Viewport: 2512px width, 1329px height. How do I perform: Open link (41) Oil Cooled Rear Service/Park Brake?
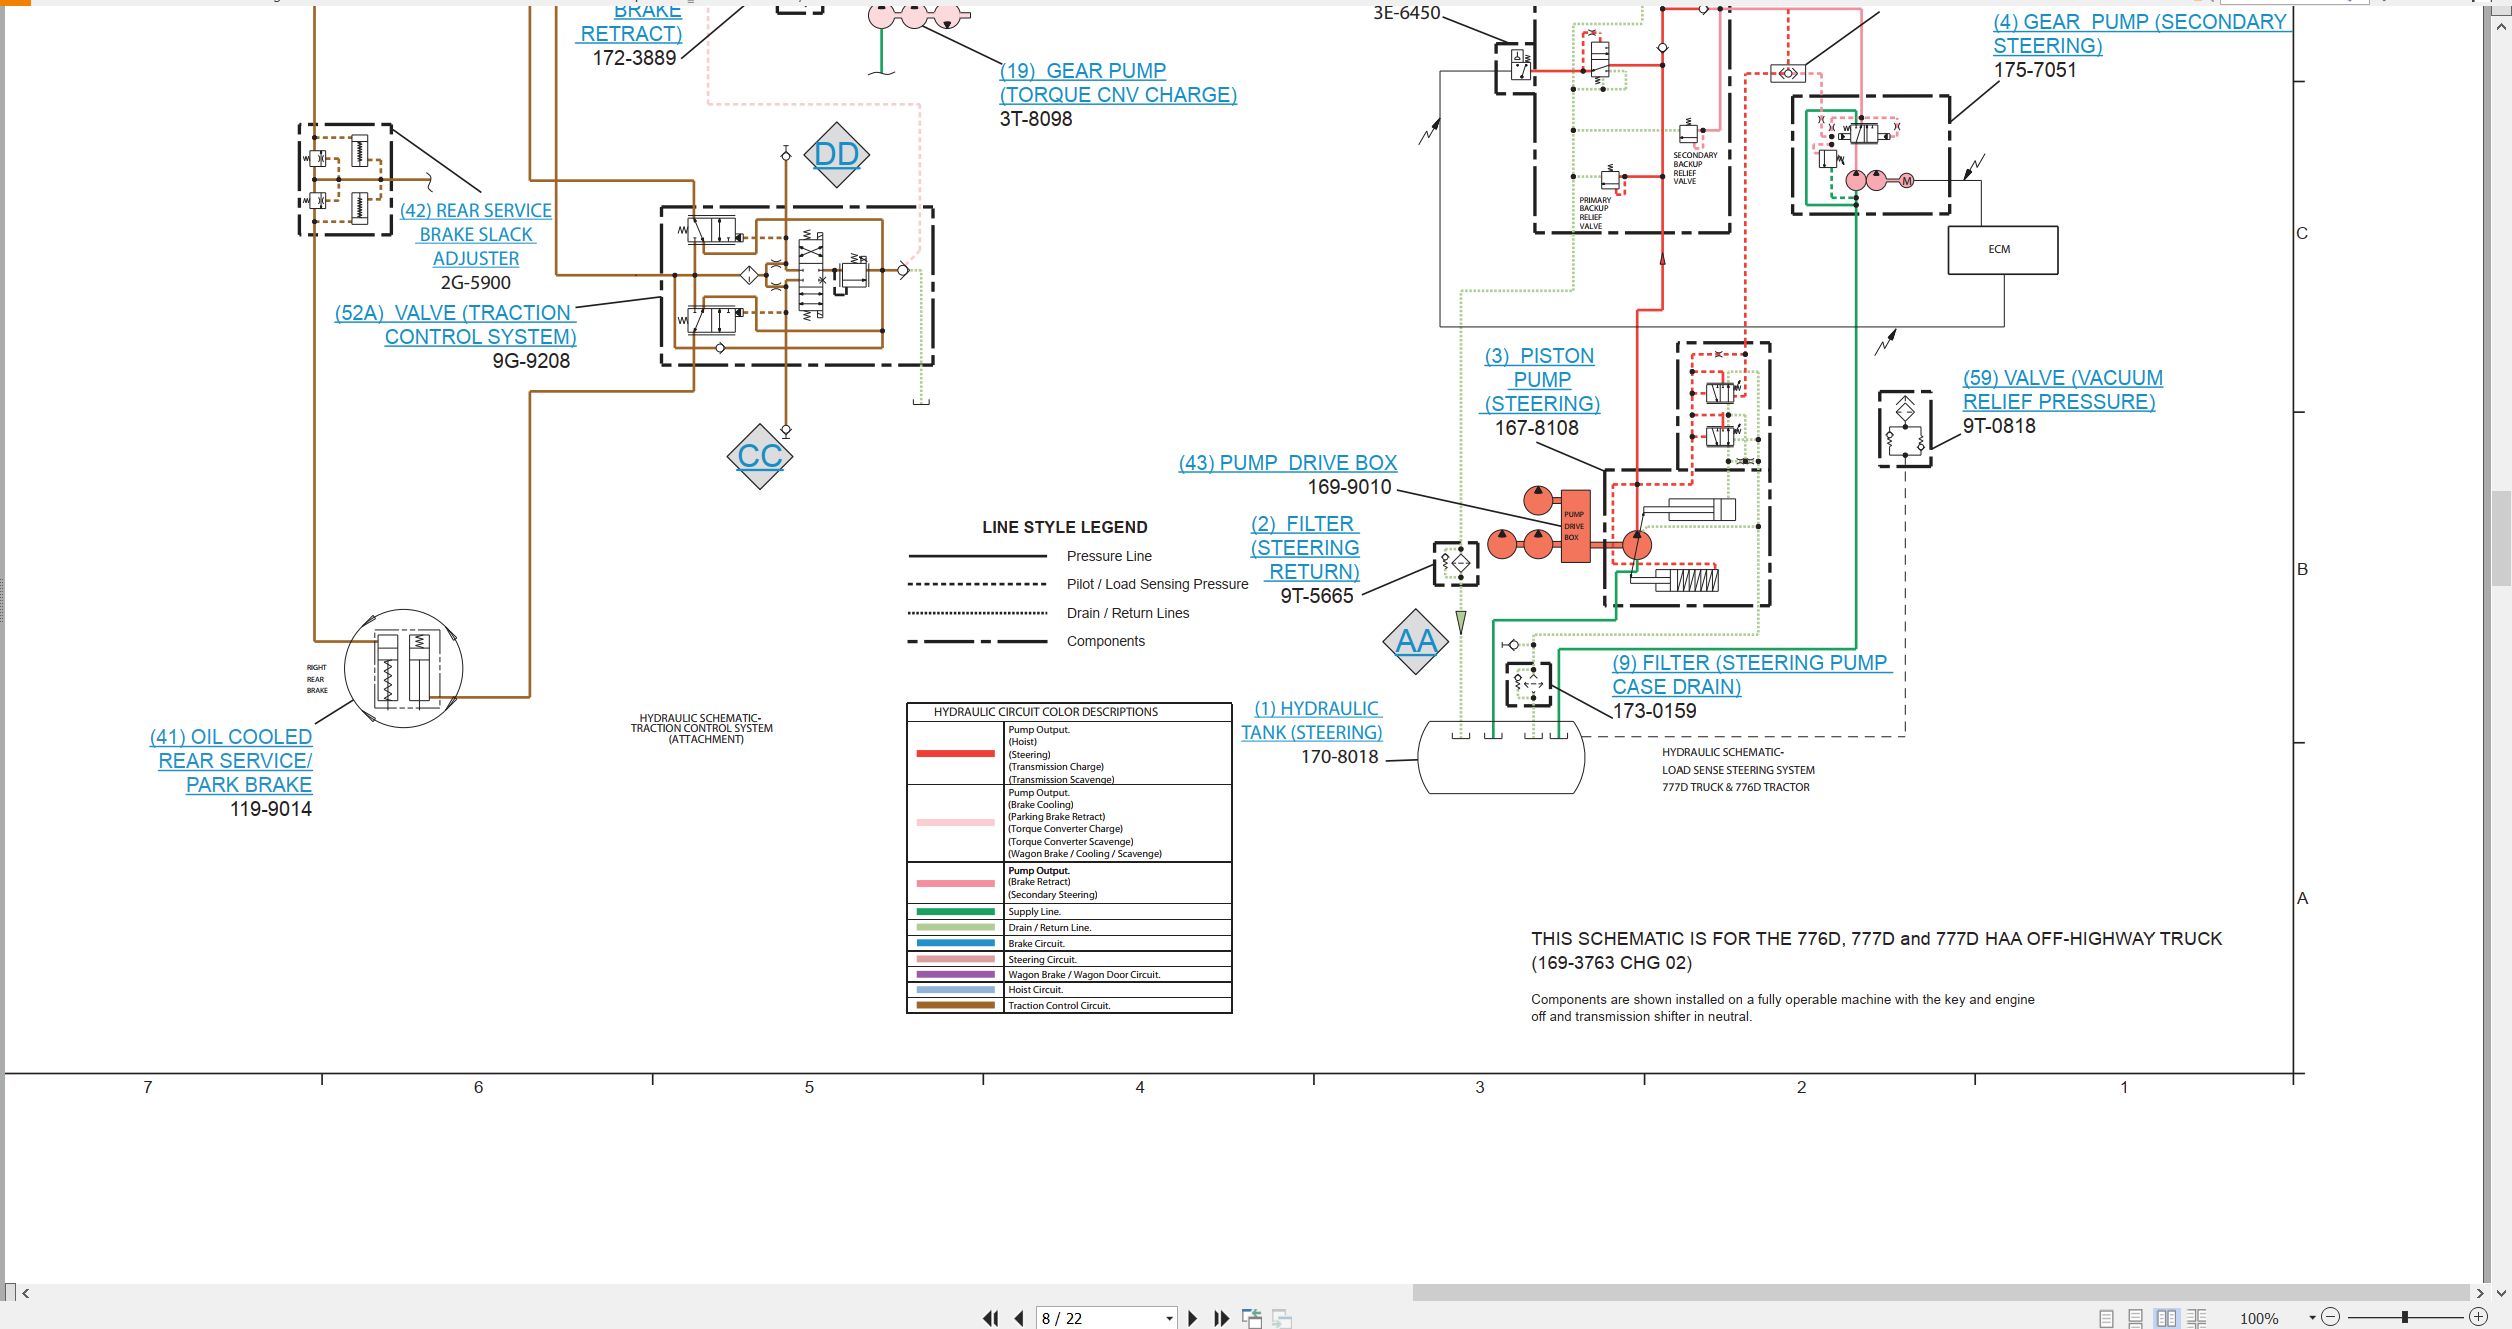pyautogui.click(x=231, y=760)
